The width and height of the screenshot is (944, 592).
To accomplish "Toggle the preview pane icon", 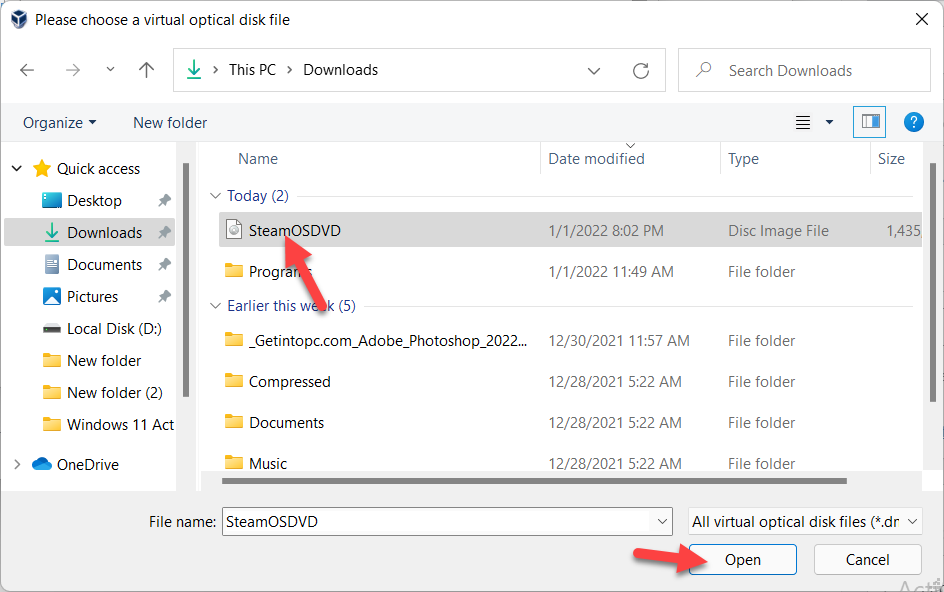I will [869, 122].
